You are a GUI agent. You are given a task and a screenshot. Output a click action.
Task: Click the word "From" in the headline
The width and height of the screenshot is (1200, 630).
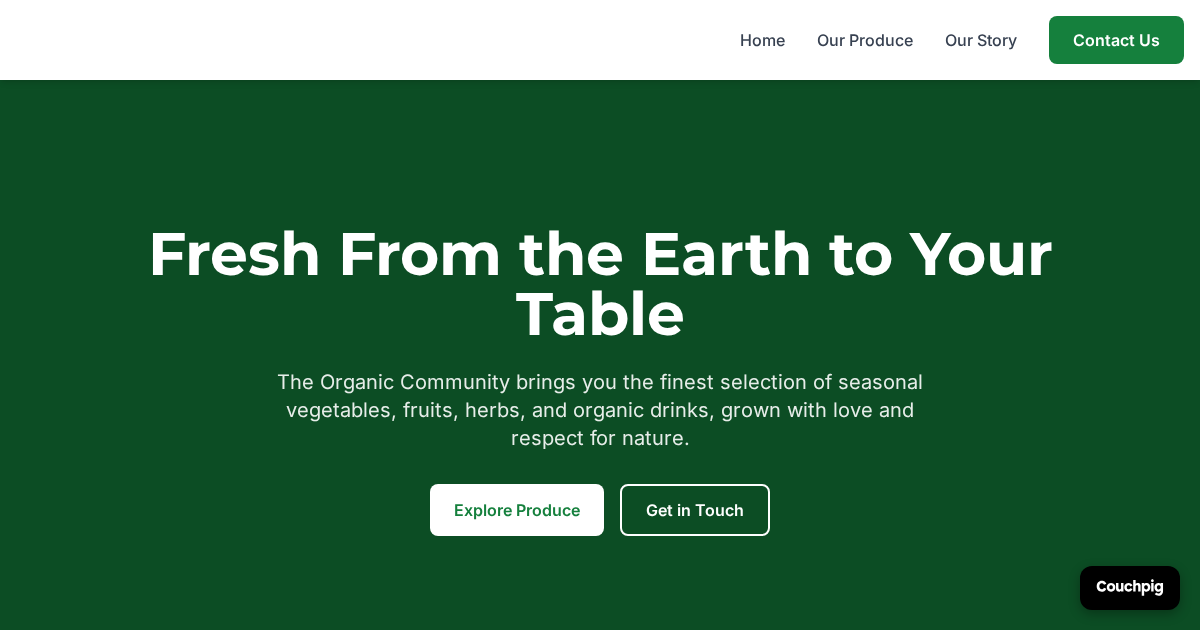(419, 254)
